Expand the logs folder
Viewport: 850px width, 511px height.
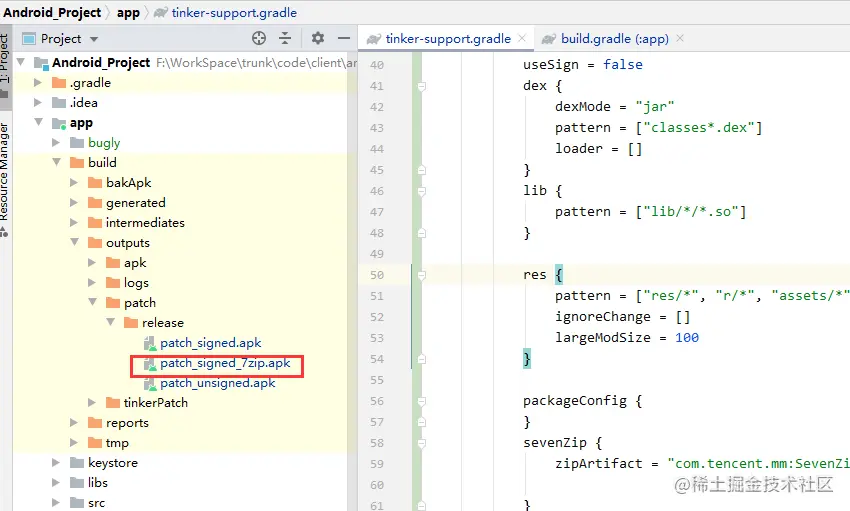92,283
